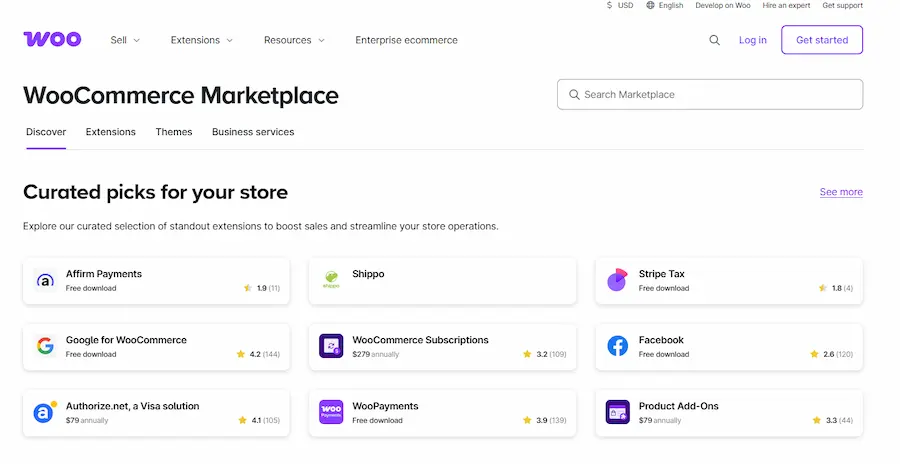Viewport: 900px width, 464px height.
Task: Open Enterprise ecommerce page
Action: (406, 40)
